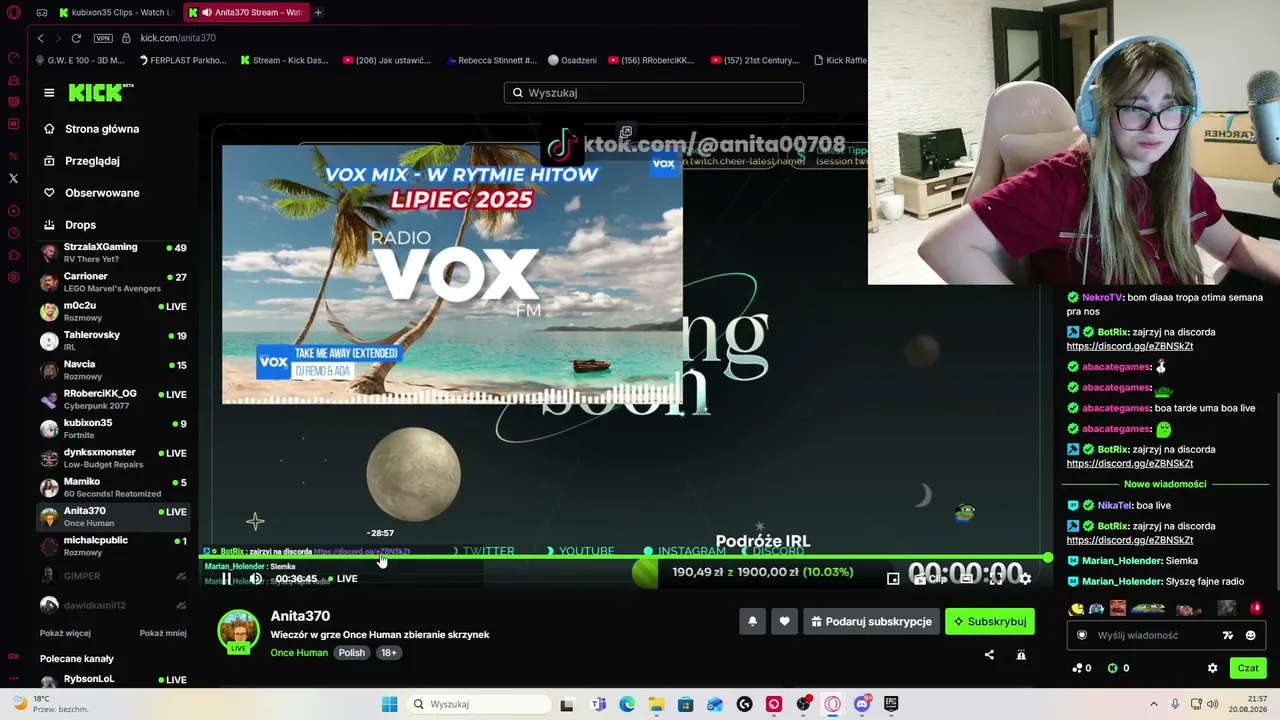Reload the current page
Viewport: 1280px width, 720px height.
tap(76, 38)
